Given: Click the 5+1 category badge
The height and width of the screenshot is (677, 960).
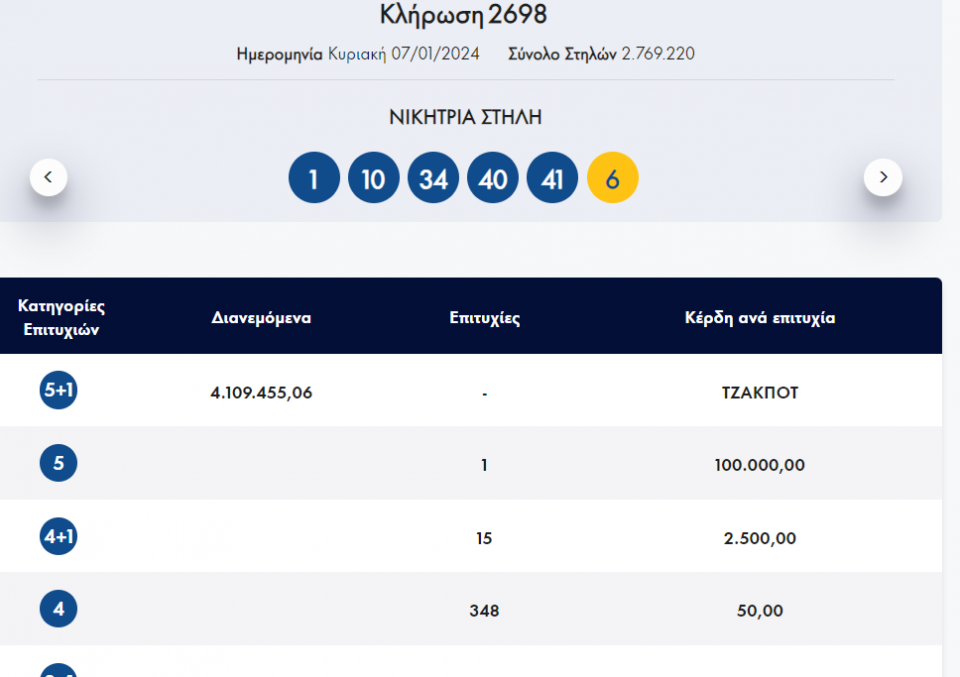Looking at the screenshot, I should [x=58, y=390].
